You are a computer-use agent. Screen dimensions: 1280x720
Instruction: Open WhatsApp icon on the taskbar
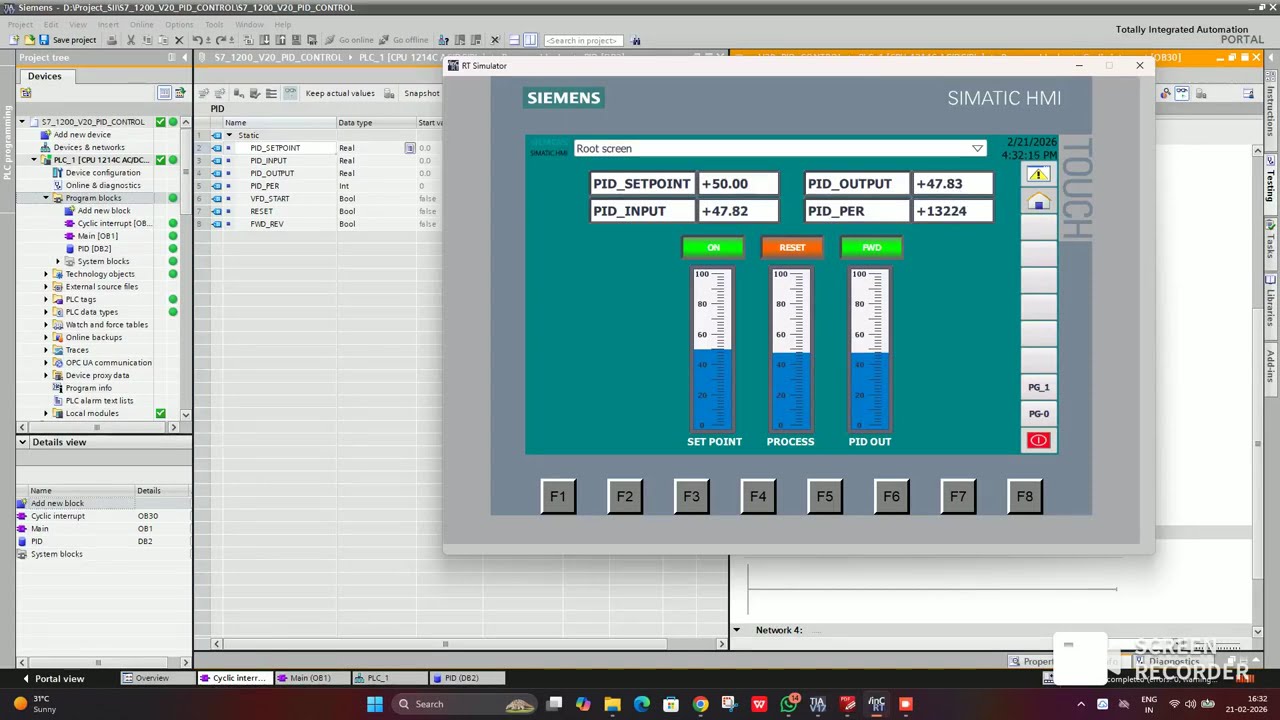point(789,704)
